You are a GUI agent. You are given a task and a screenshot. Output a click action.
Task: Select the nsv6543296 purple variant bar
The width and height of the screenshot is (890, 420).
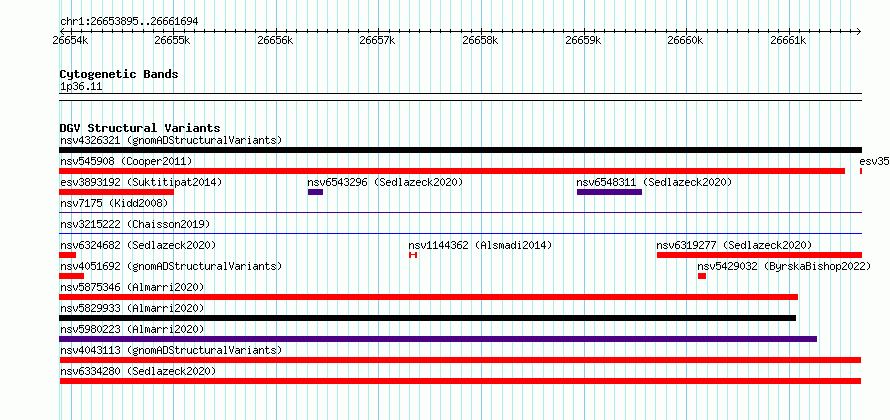point(316,192)
